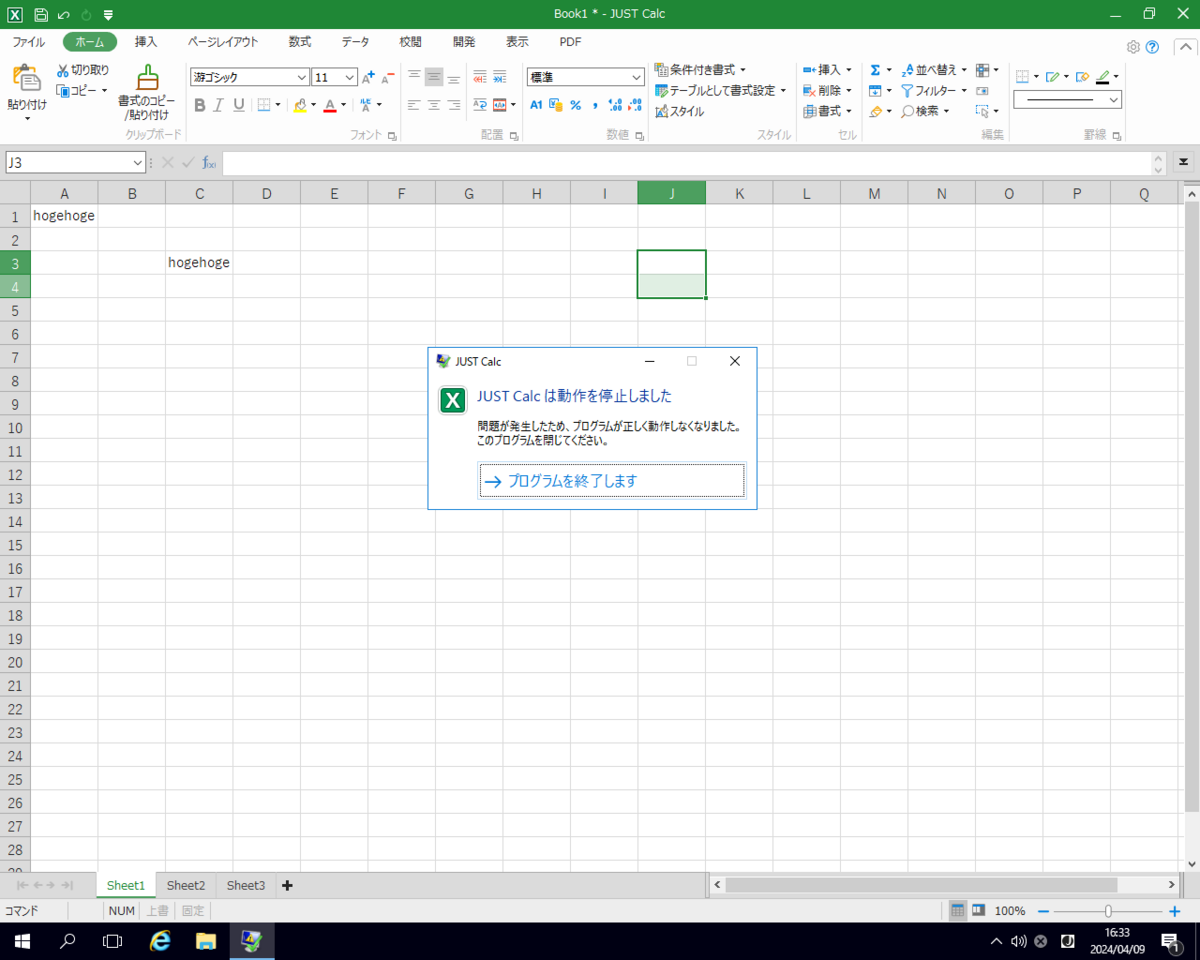Increase font size with the A+ icon

click(368, 77)
